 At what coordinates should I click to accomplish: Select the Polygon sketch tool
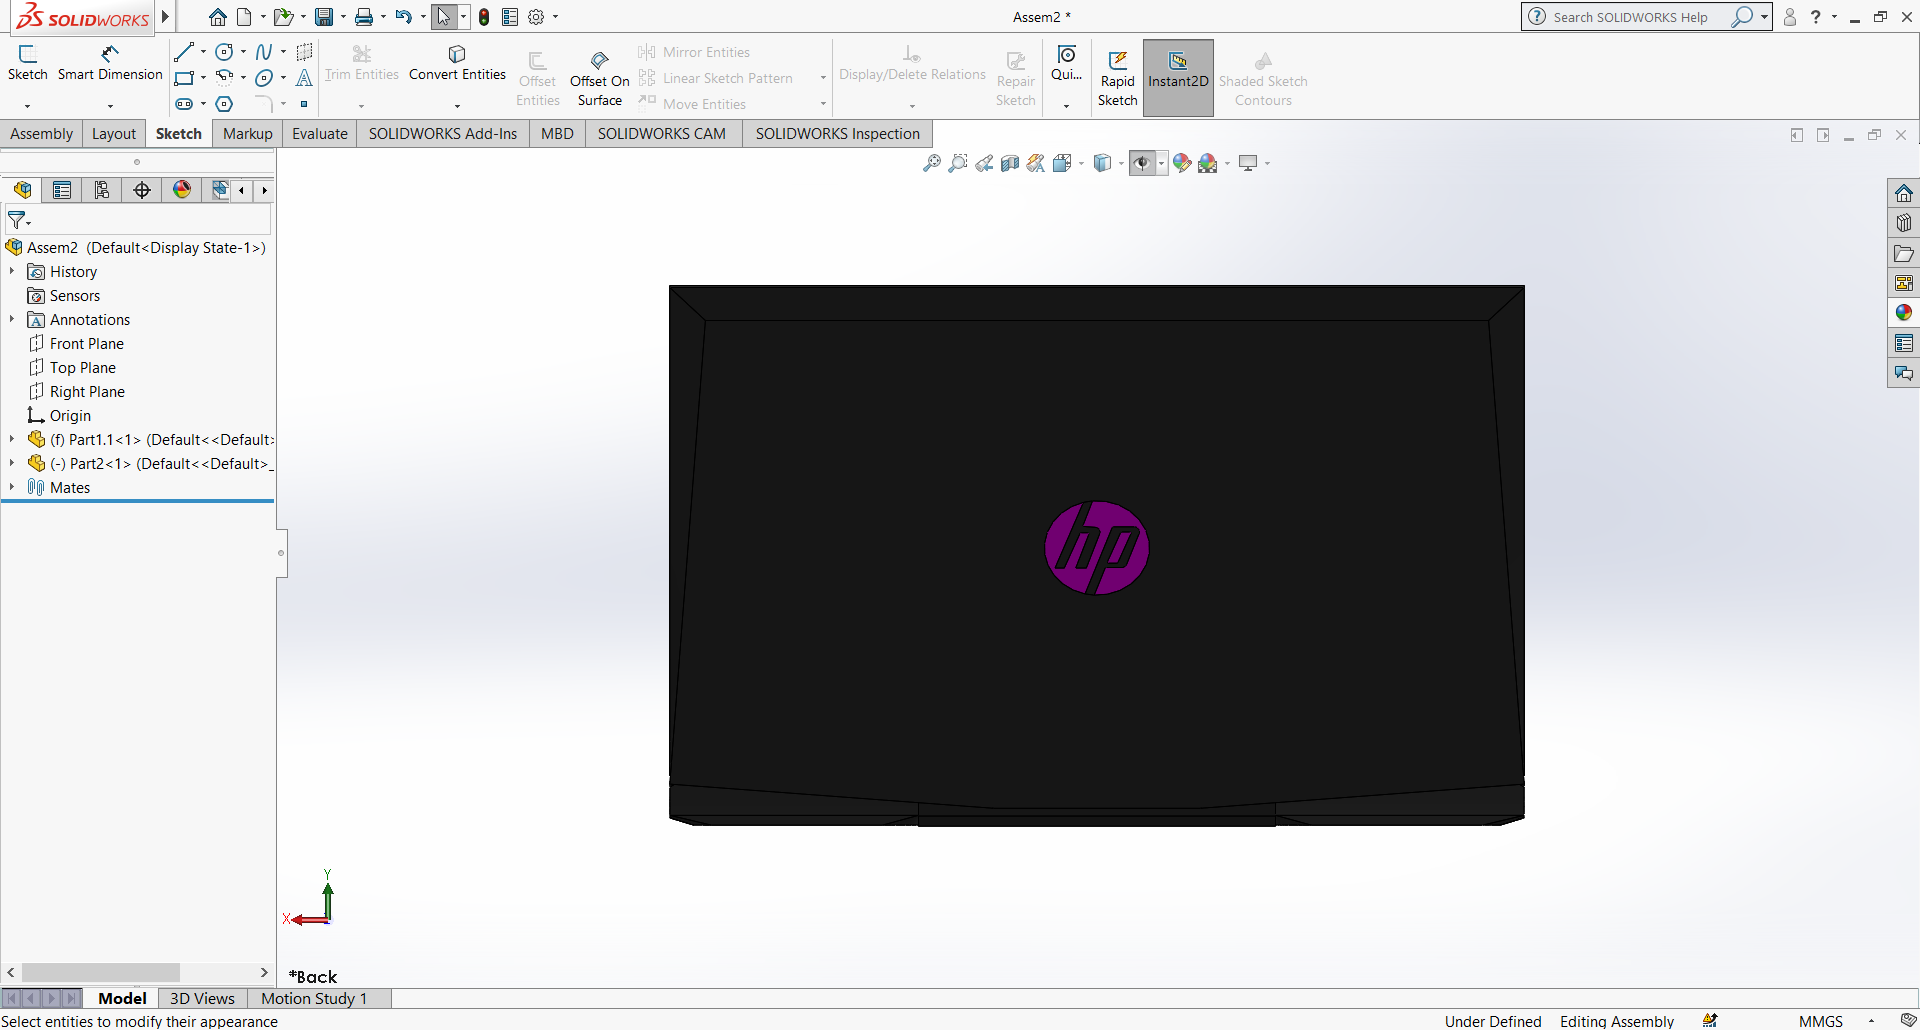click(x=225, y=104)
